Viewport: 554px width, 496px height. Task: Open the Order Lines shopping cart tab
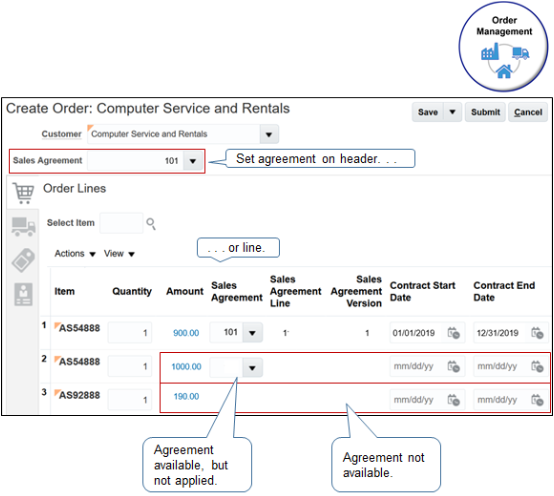coord(23,193)
